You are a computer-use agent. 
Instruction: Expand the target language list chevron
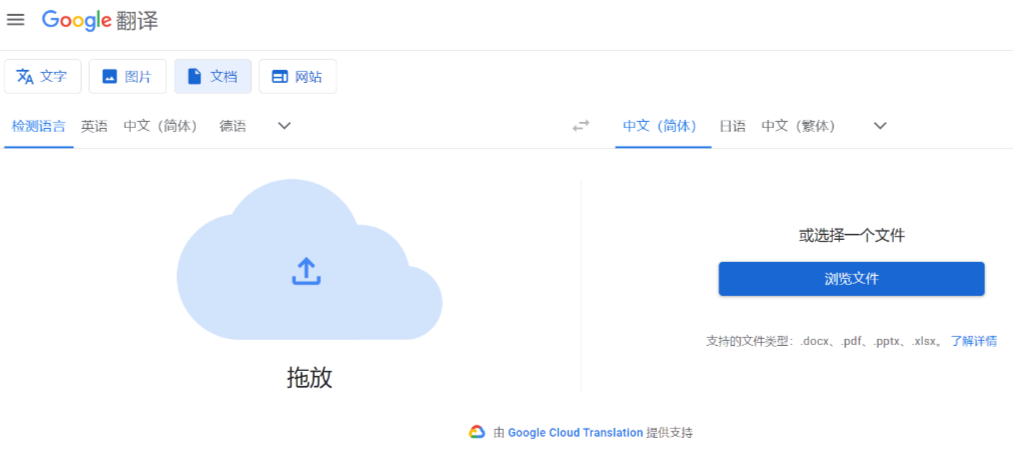880,126
